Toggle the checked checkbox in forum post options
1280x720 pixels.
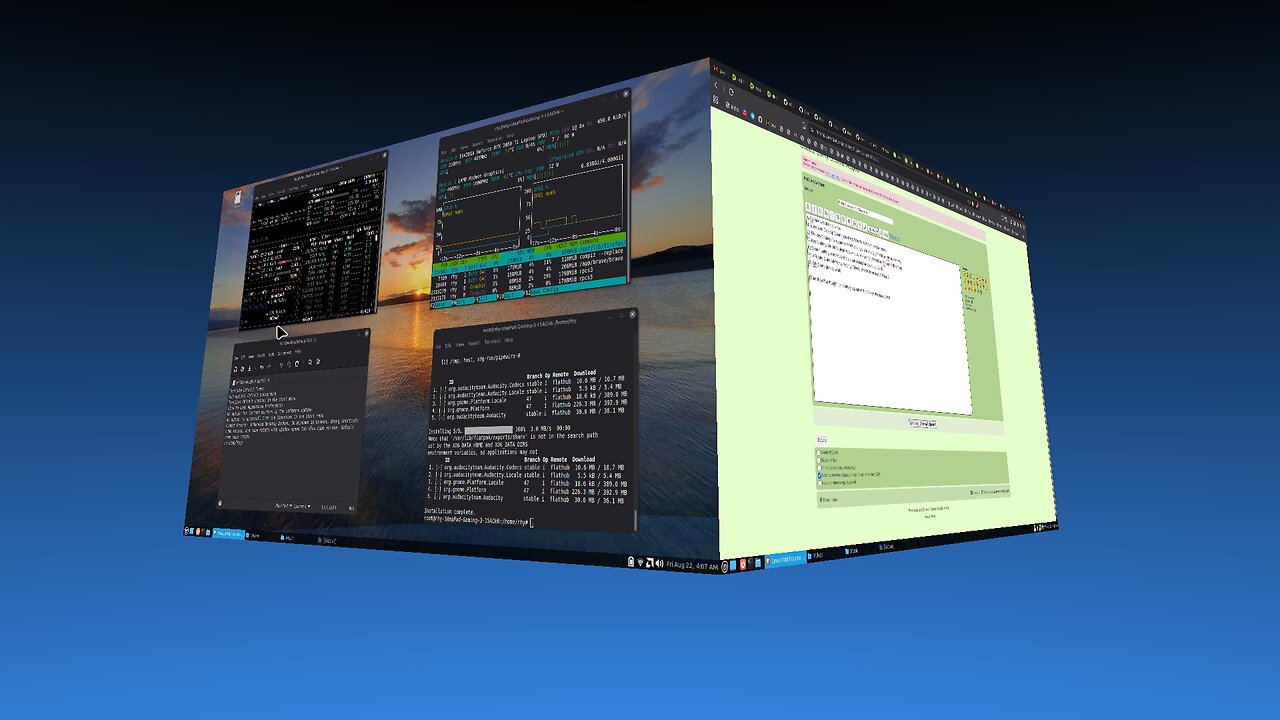[819, 476]
